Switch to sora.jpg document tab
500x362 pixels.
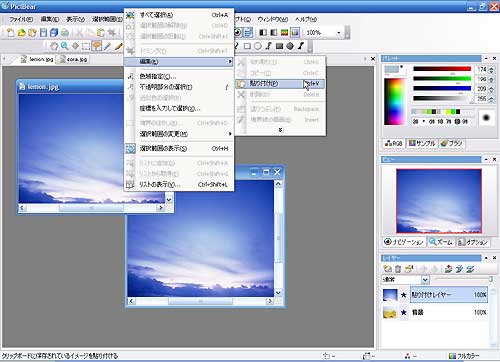pyautogui.click(x=73, y=59)
